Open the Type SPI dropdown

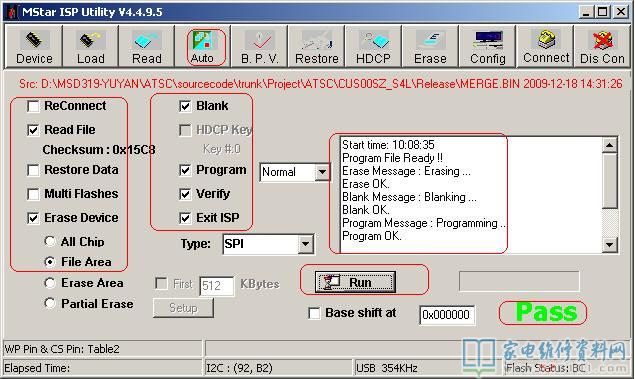[305, 244]
